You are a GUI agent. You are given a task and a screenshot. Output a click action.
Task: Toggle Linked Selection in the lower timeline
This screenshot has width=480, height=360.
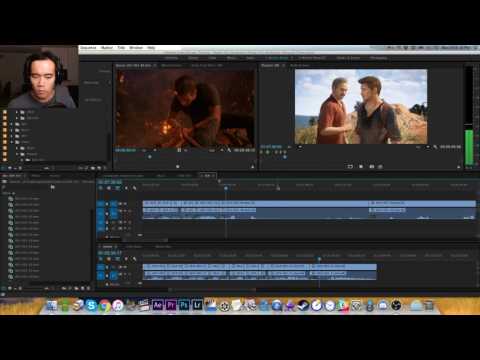(x=117, y=259)
